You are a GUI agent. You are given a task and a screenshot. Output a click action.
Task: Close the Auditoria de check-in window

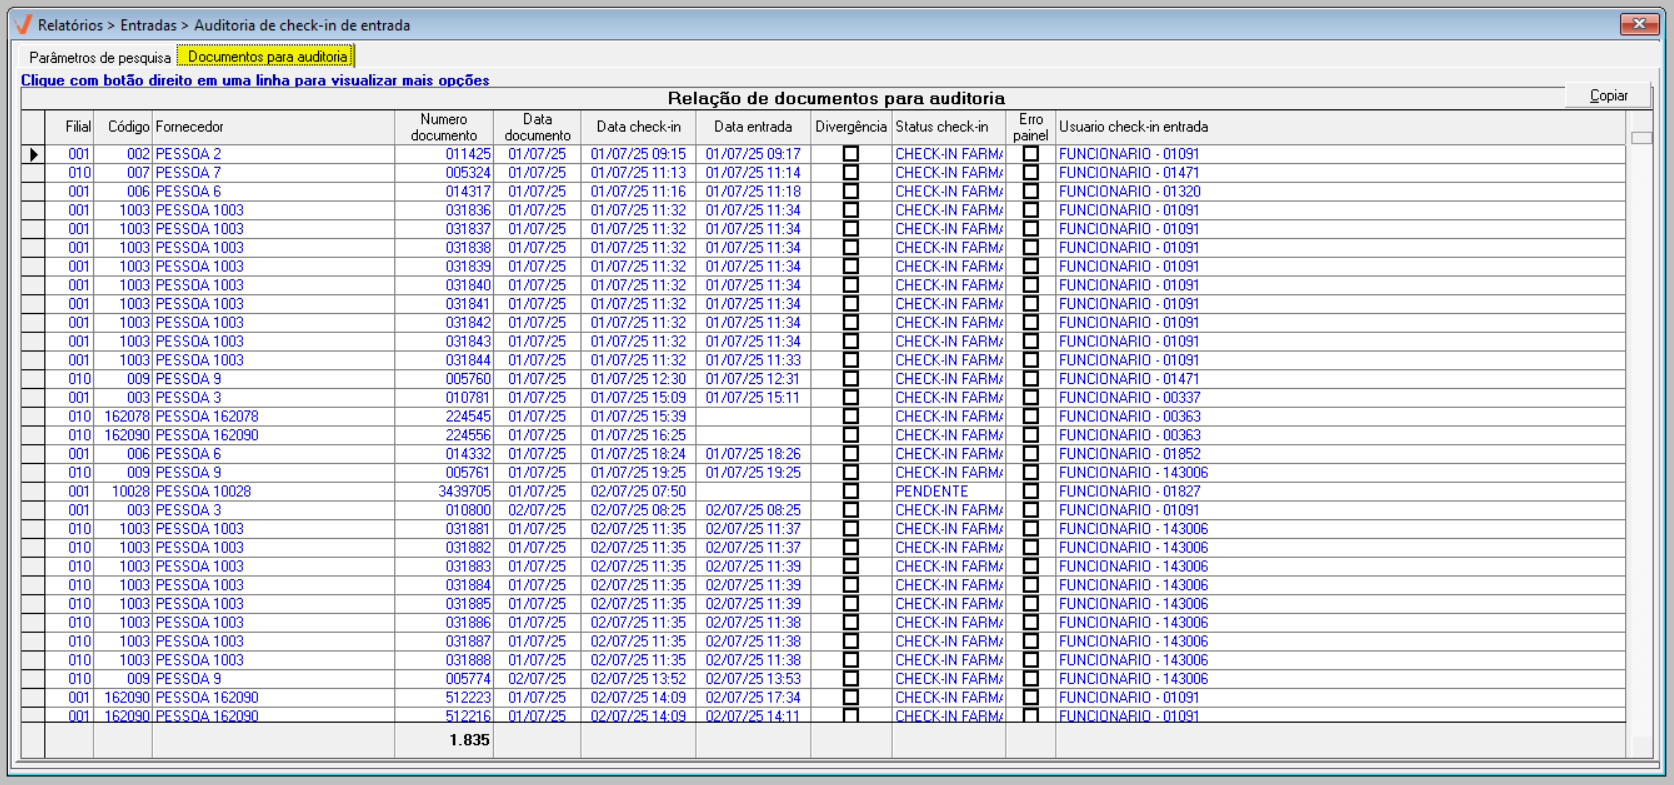1639,24
